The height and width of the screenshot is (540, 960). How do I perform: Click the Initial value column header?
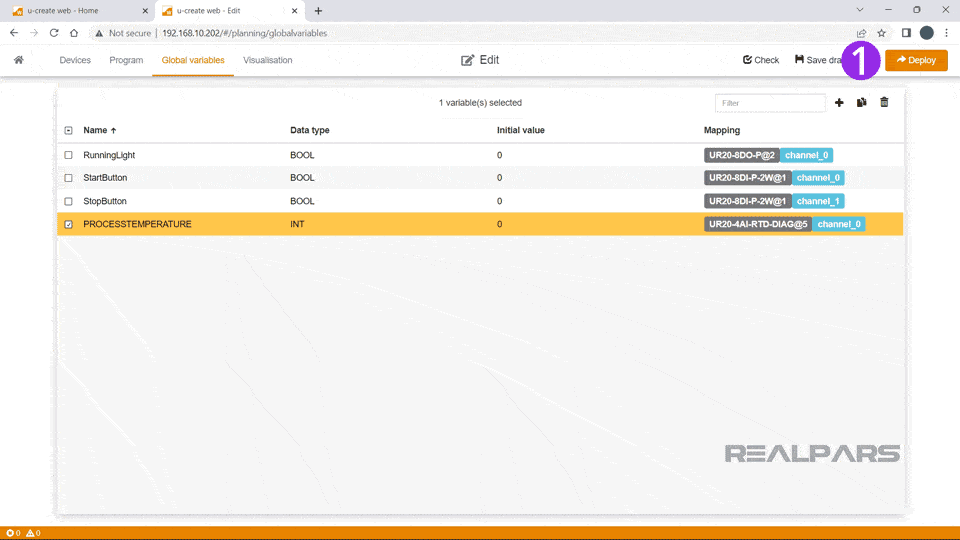(520, 130)
